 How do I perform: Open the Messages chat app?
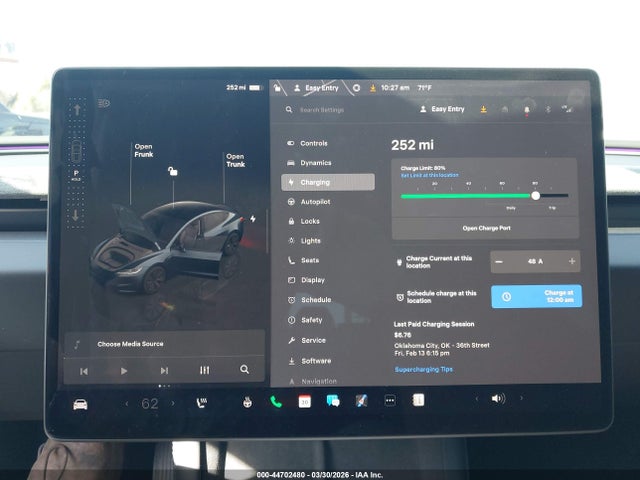pos(333,401)
